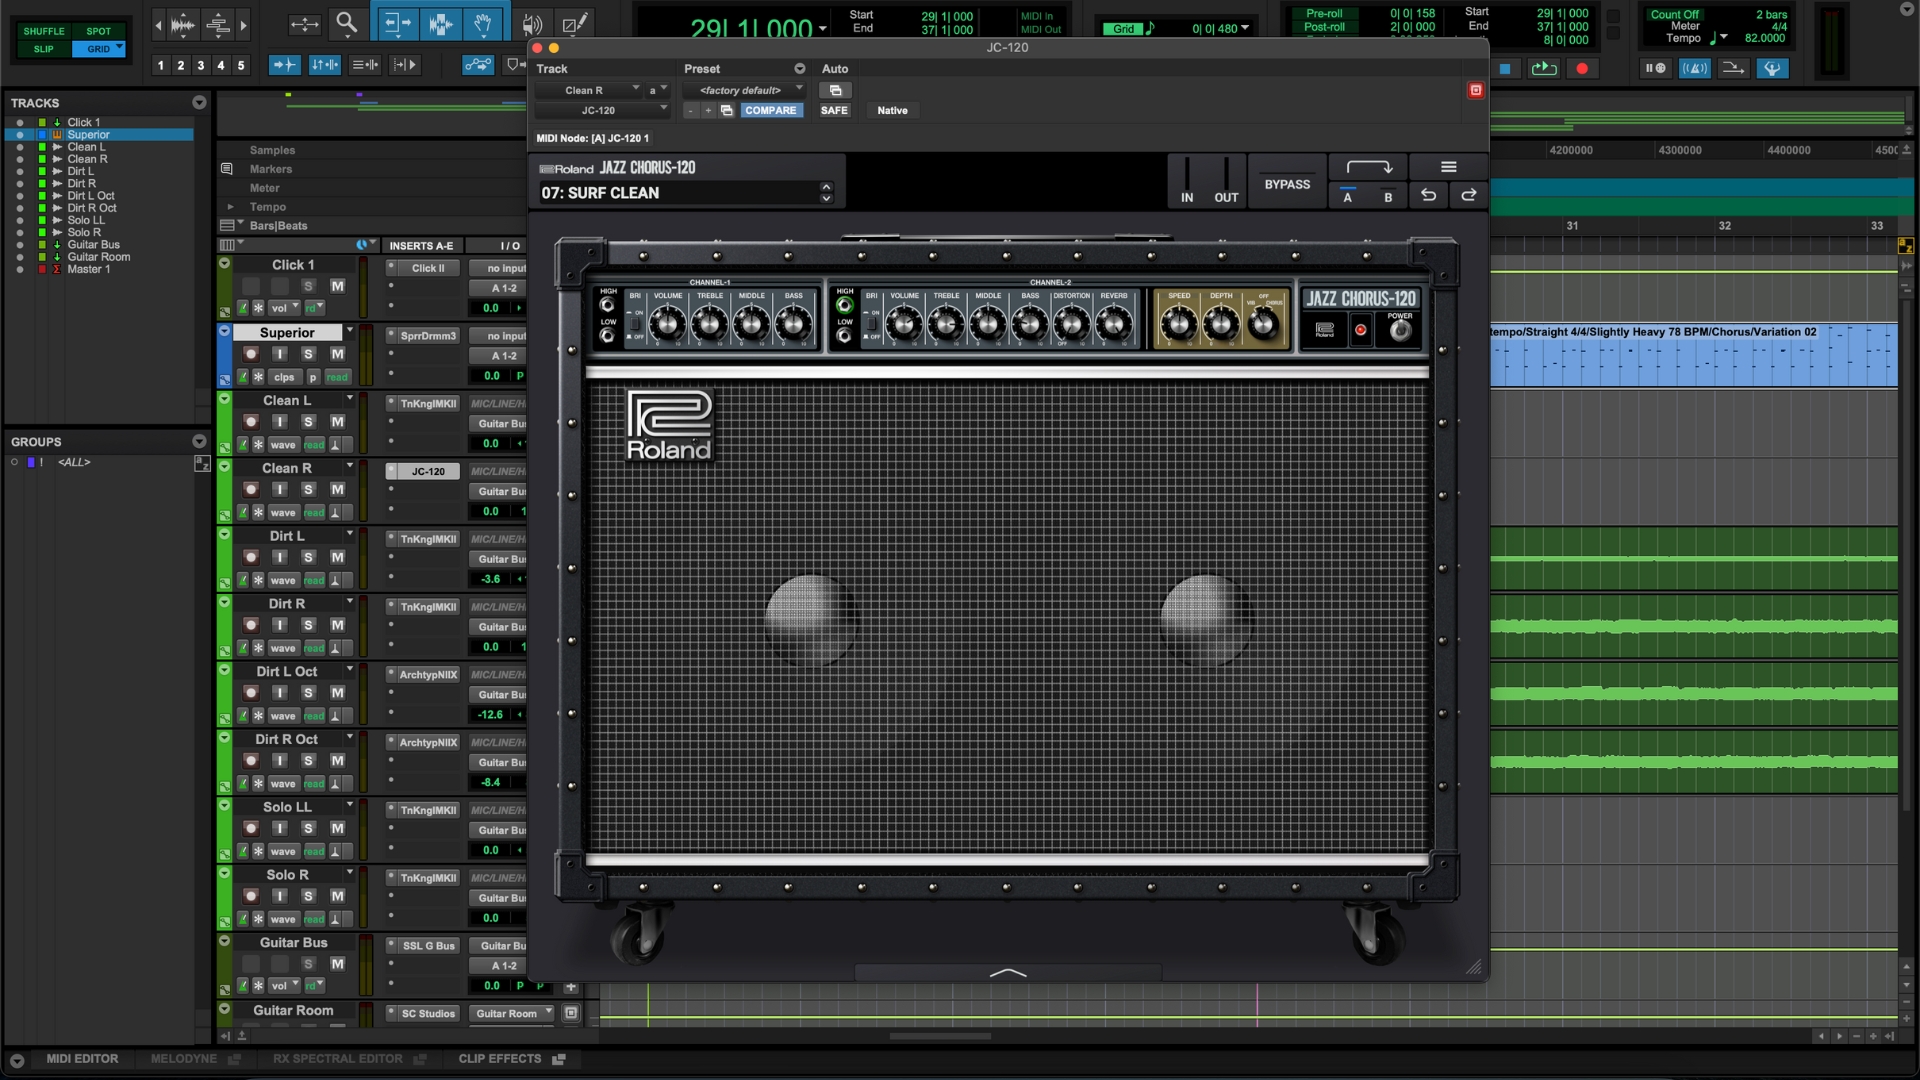Redo in JC-120 plugin
1920x1080 pixels.
click(x=1468, y=195)
